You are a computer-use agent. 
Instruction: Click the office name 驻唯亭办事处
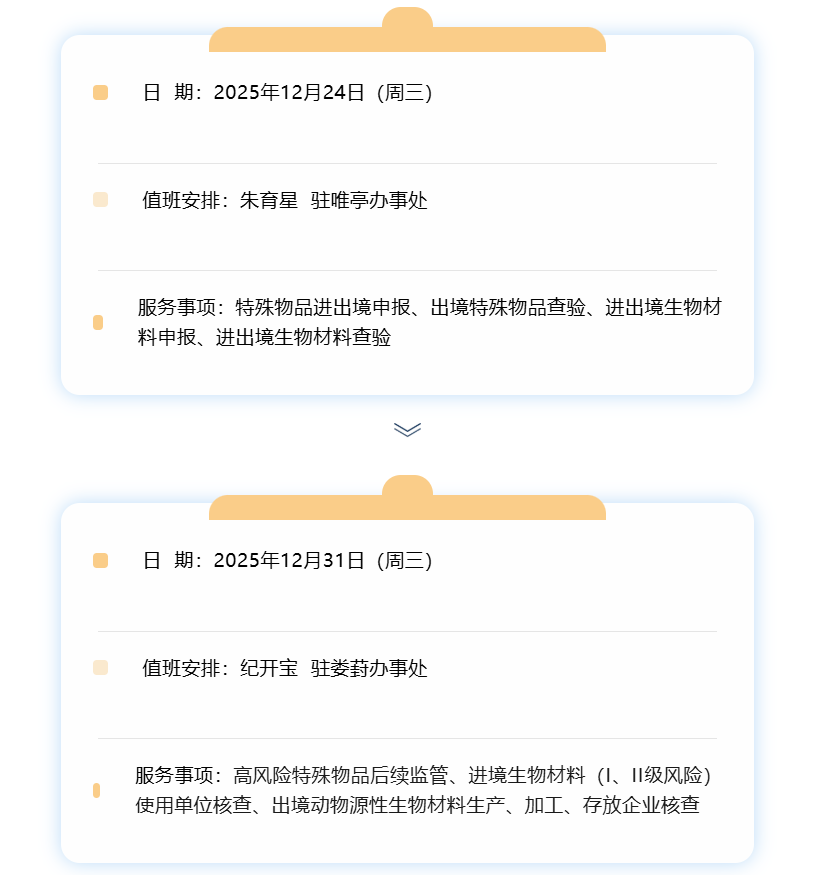pos(369,200)
